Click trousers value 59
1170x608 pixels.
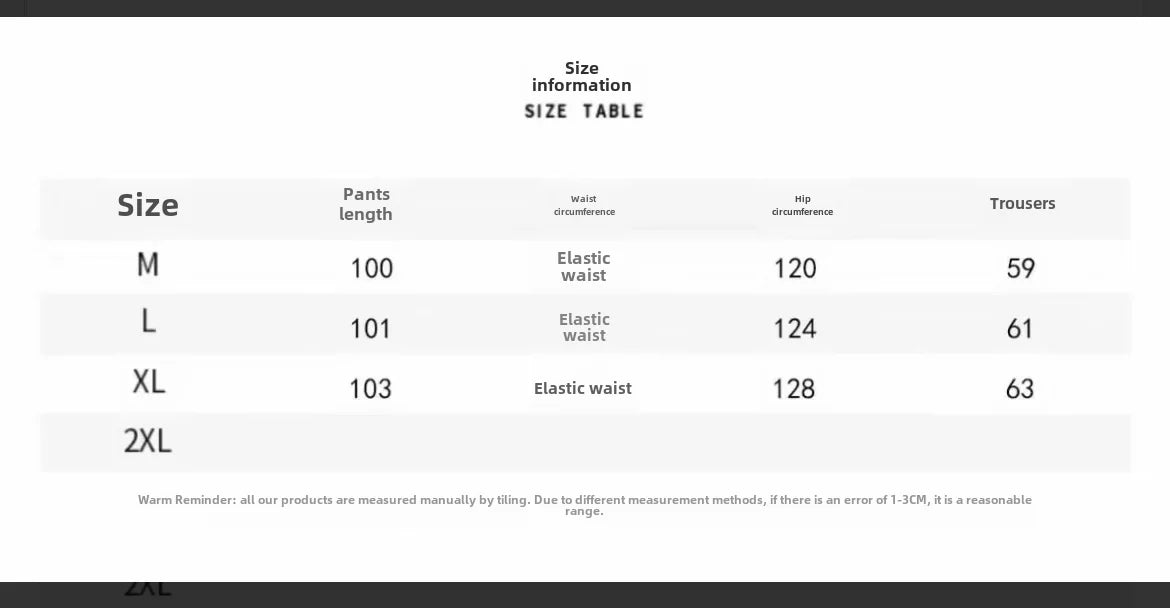tap(1021, 269)
